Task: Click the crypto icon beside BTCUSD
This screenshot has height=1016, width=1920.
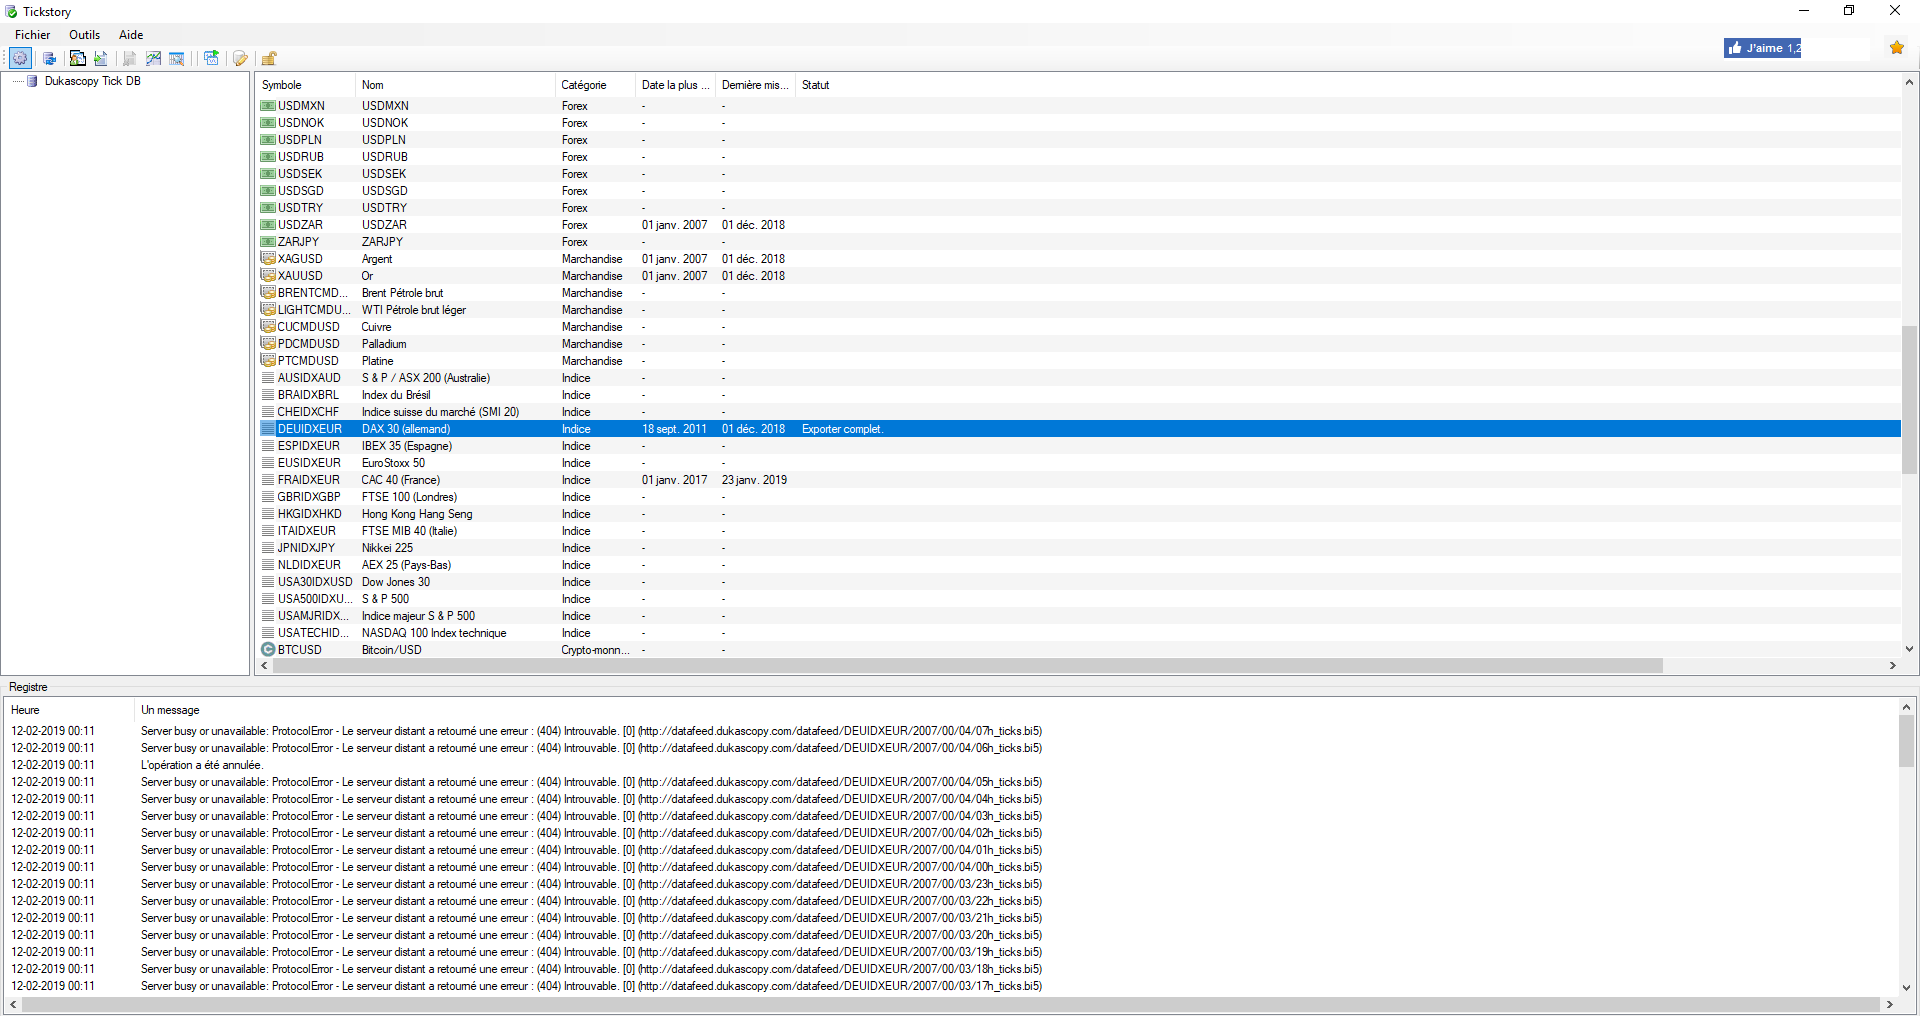Action: point(268,649)
